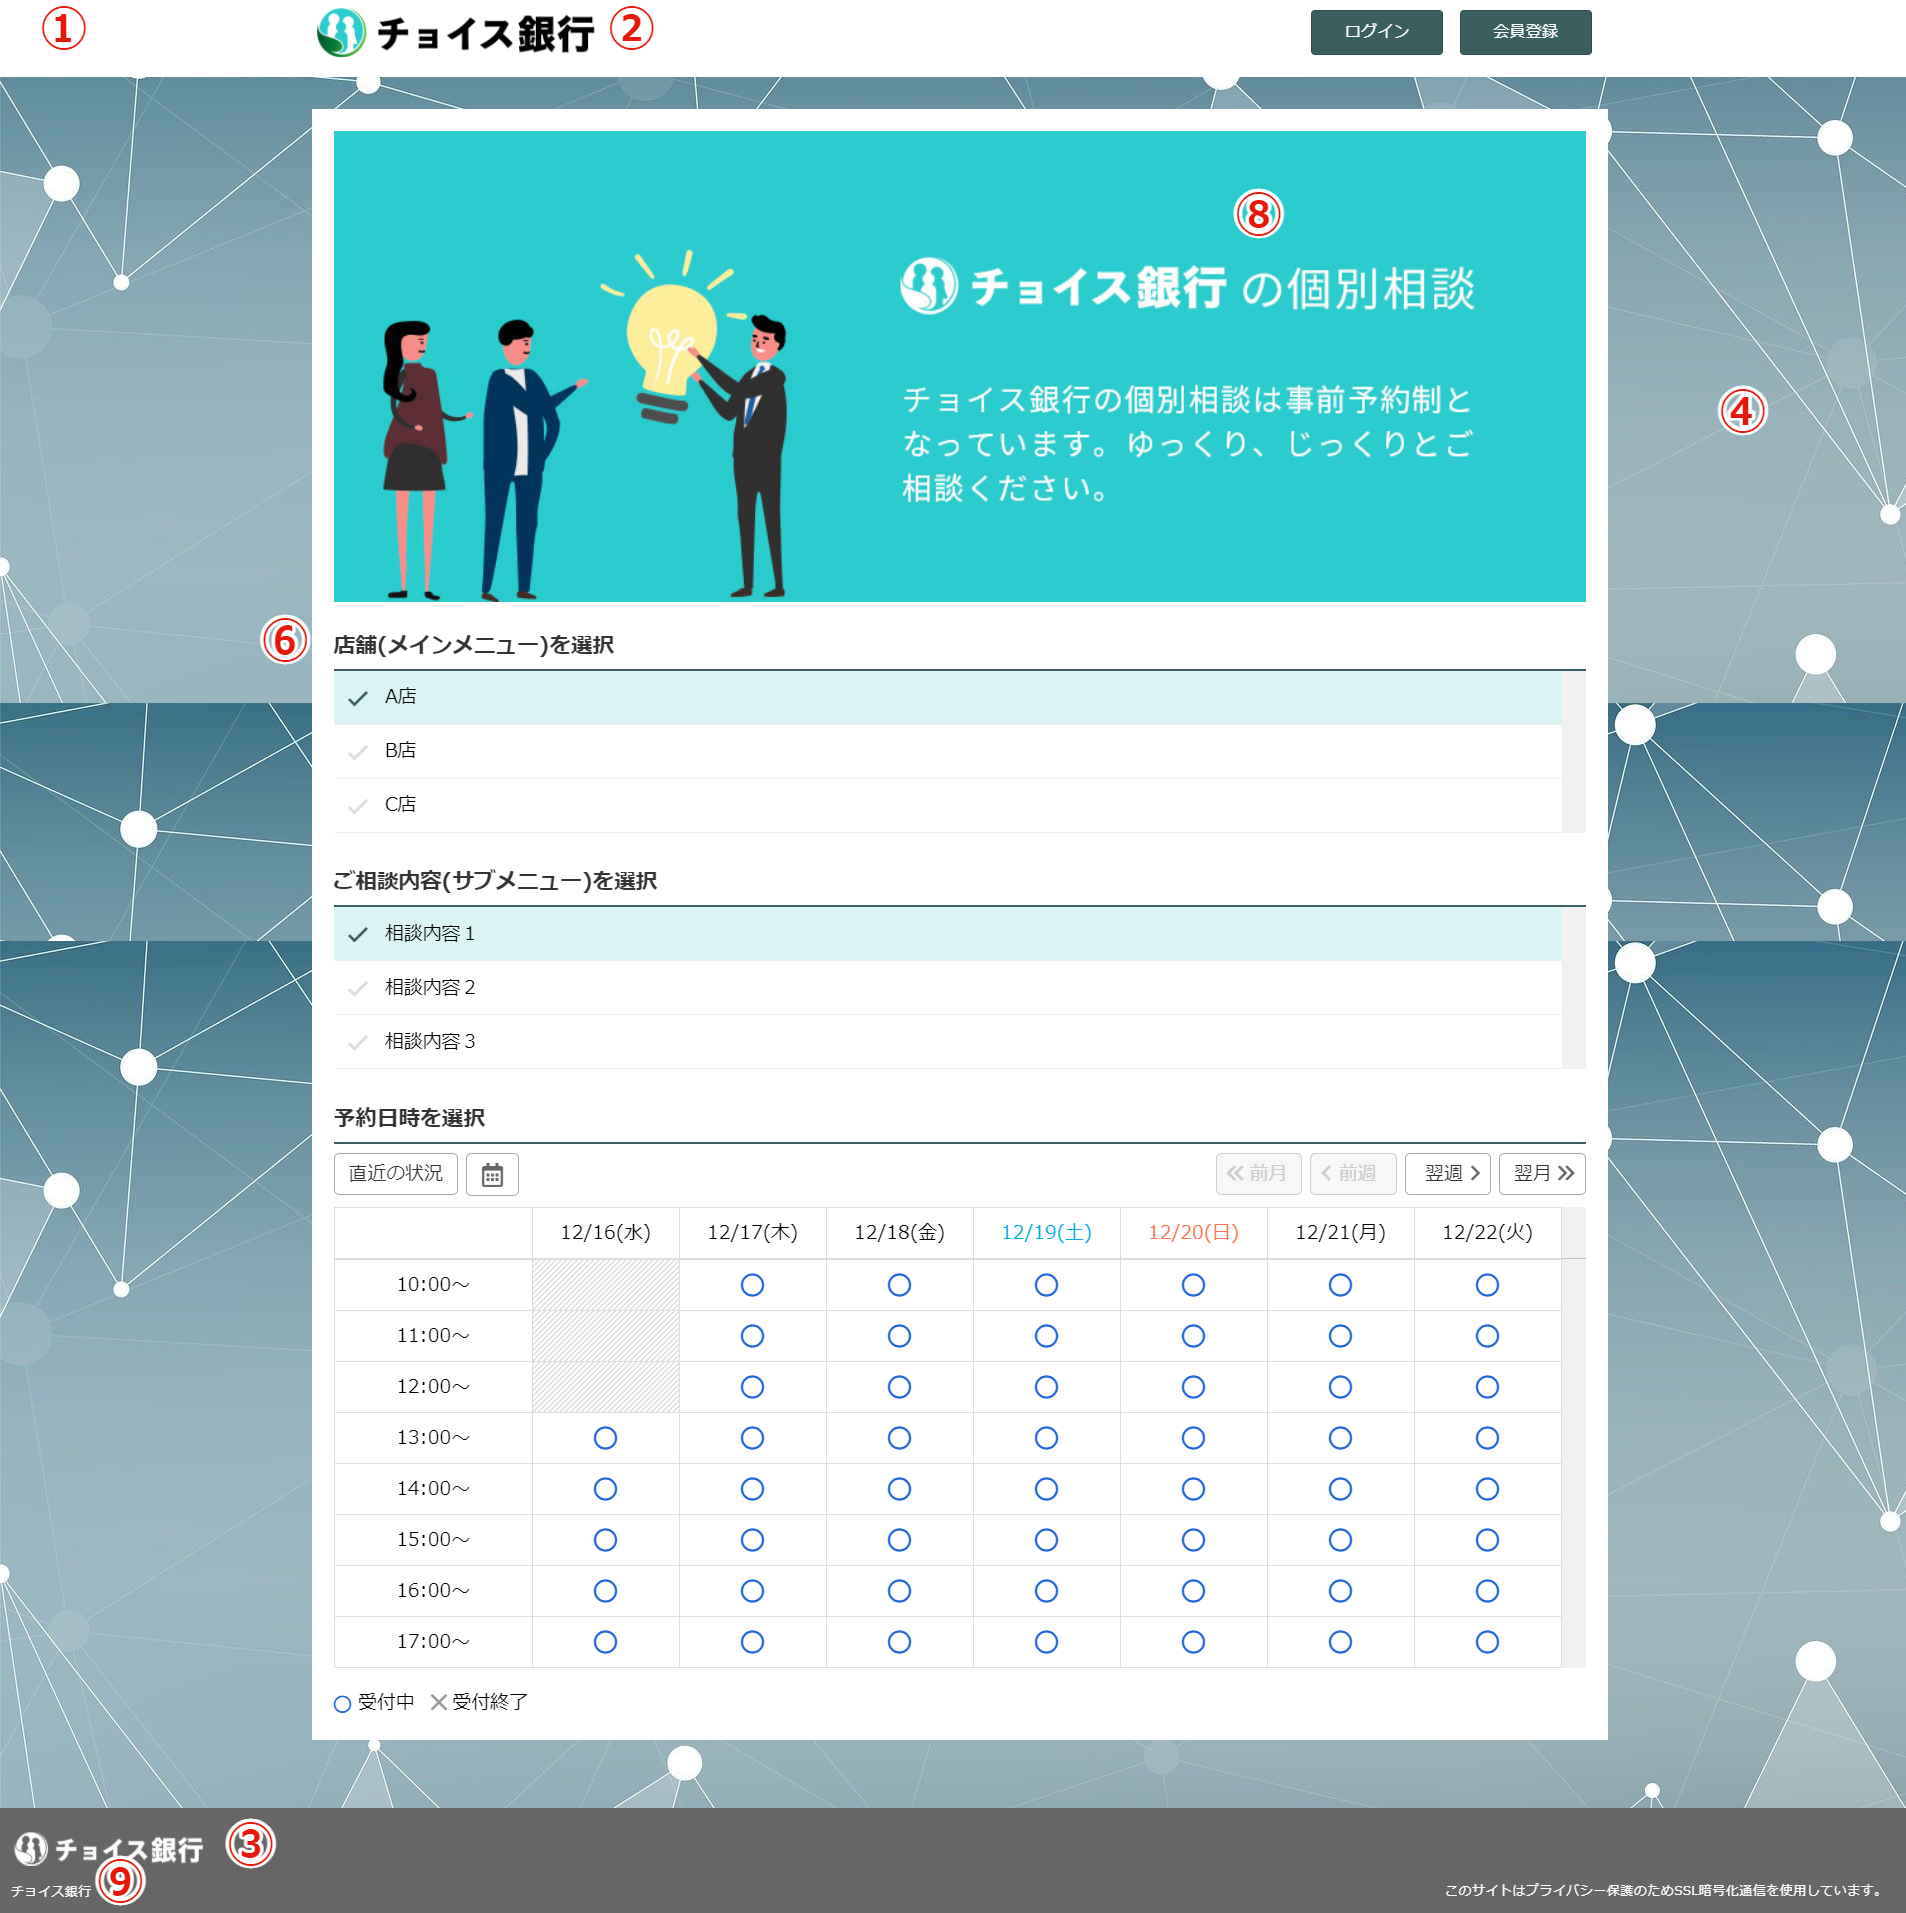Select the 10:00 slot on 12/20(日)
The width and height of the screenshot is (1906, 1913).
1193,1285
